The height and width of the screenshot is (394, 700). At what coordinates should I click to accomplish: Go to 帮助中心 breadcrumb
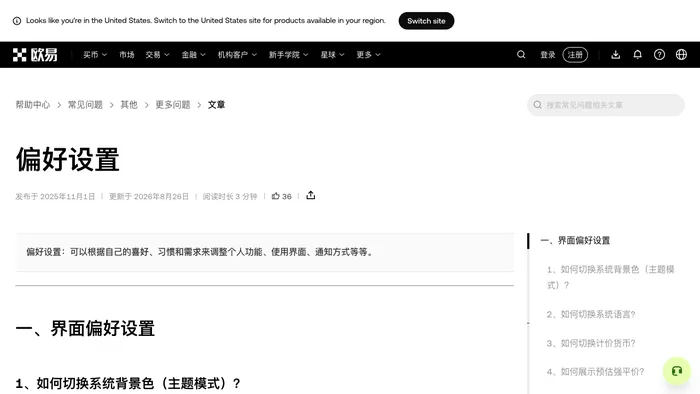pos(33,105)
